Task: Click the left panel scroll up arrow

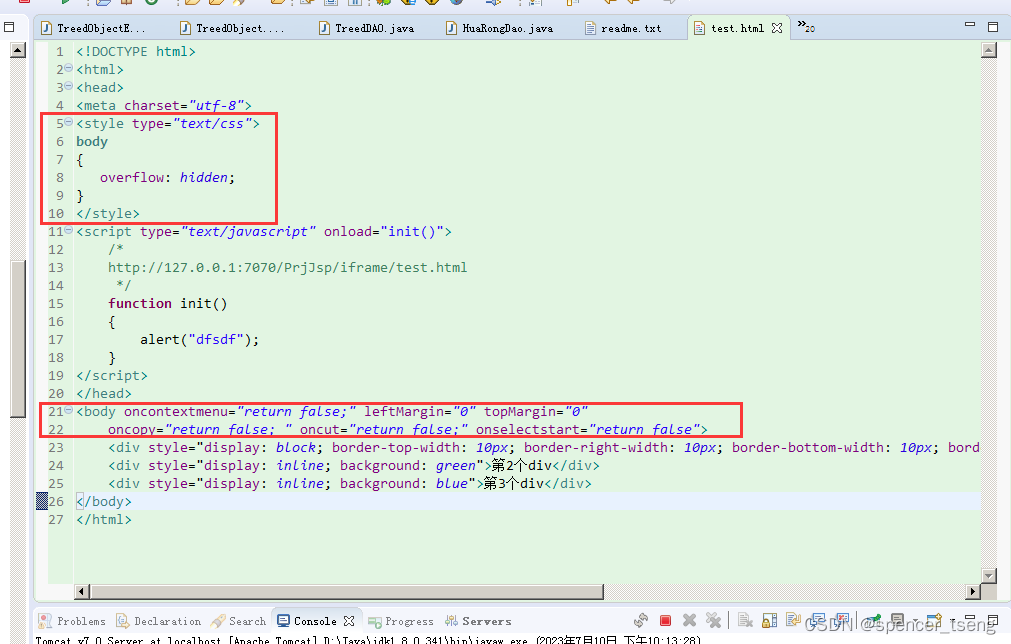Action: (18, 50)
